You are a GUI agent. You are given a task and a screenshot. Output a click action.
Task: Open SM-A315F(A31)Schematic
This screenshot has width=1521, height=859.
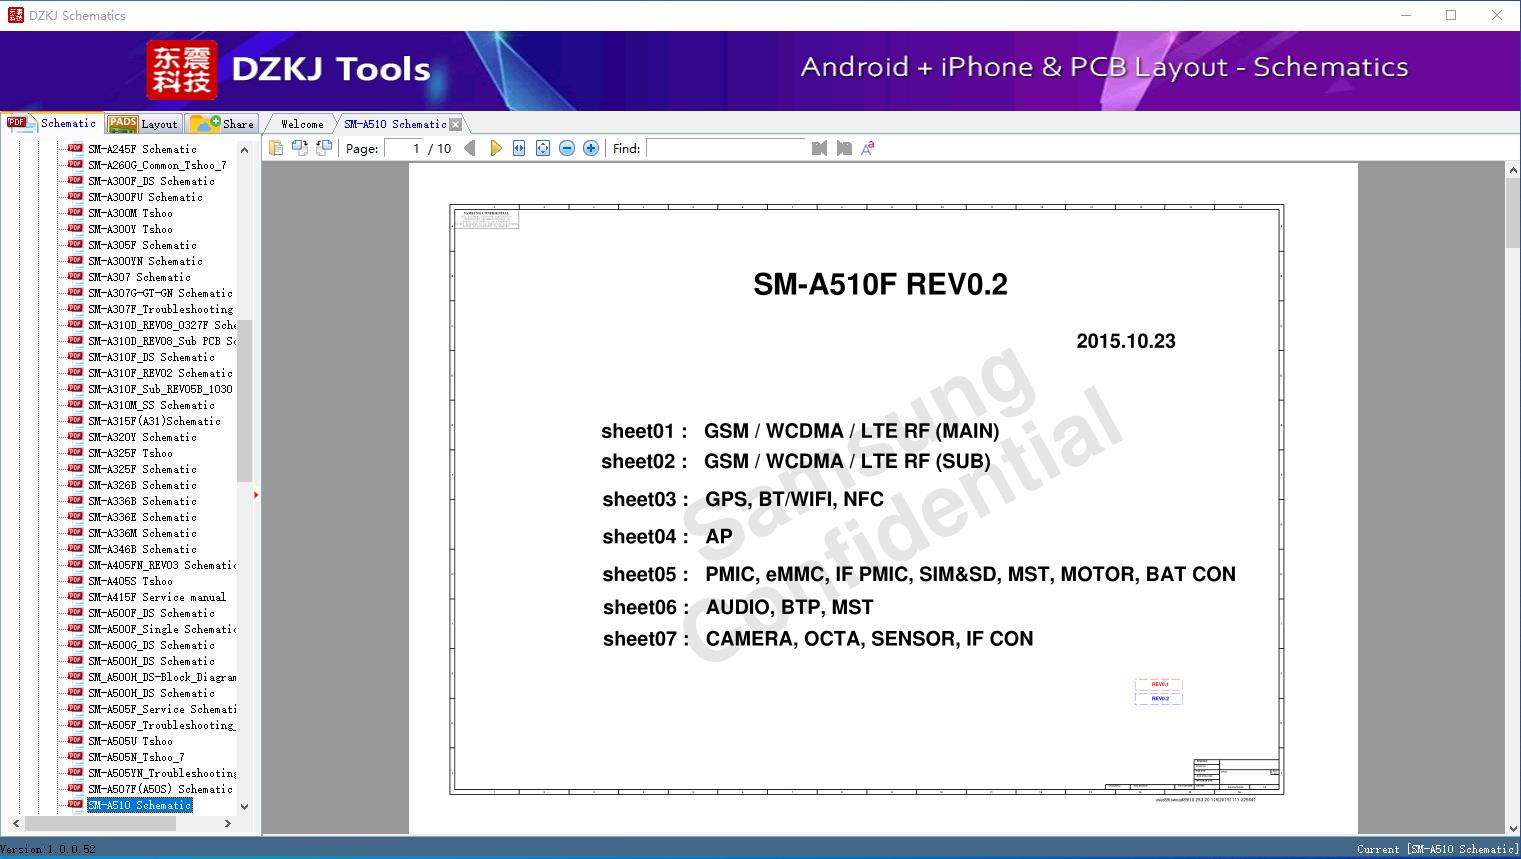(154, 421)
